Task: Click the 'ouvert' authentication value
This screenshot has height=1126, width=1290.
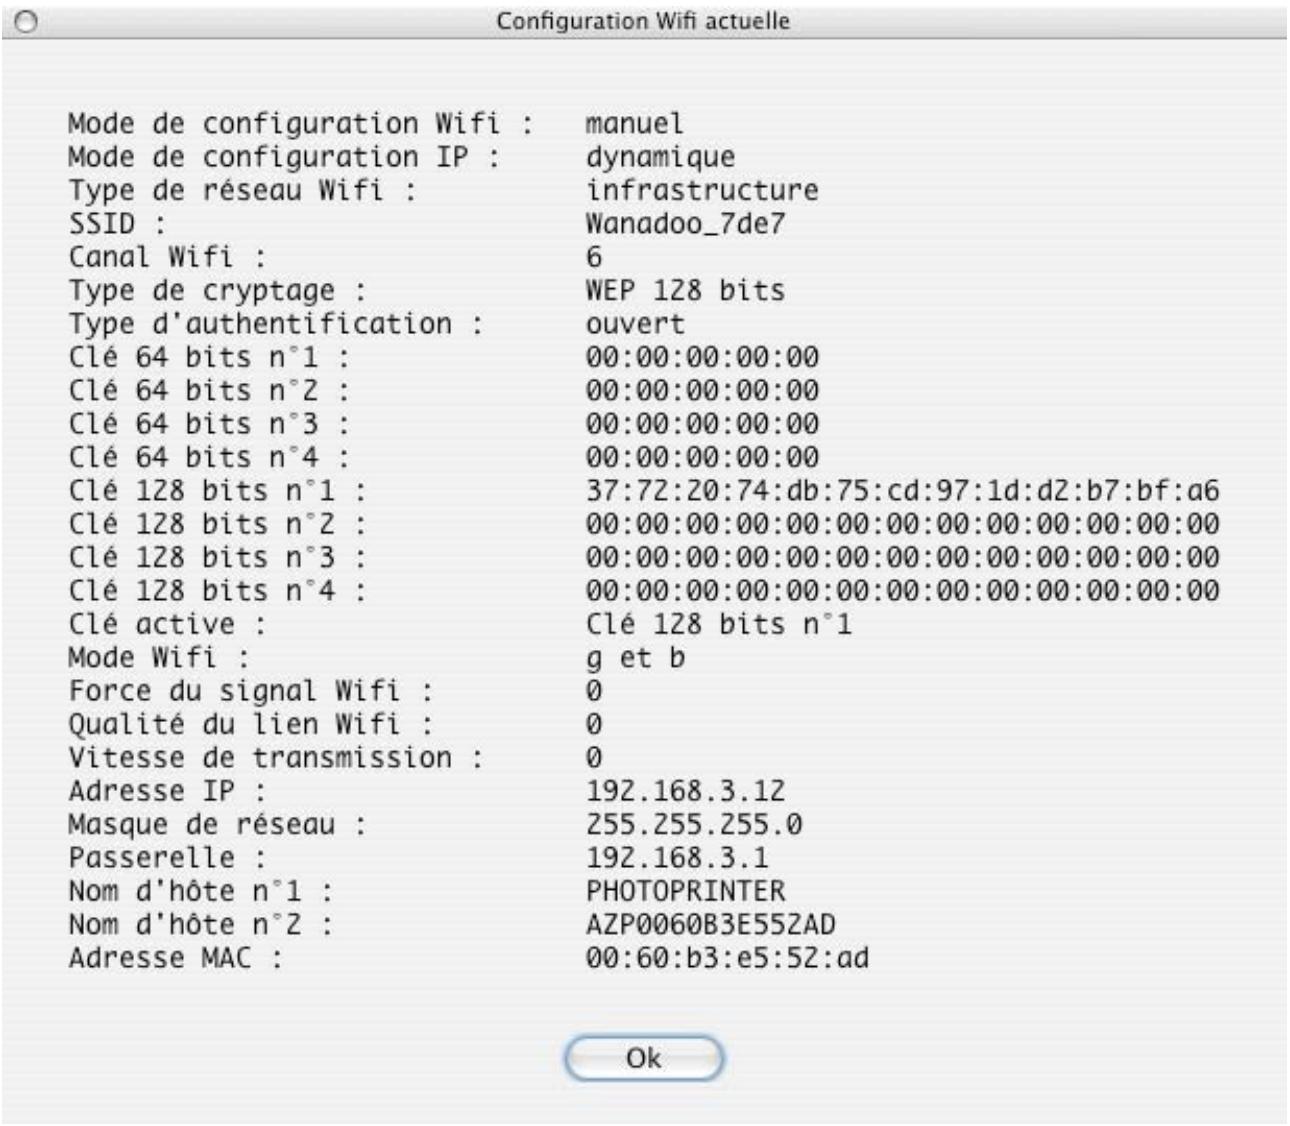Action: tap(635, 324)
